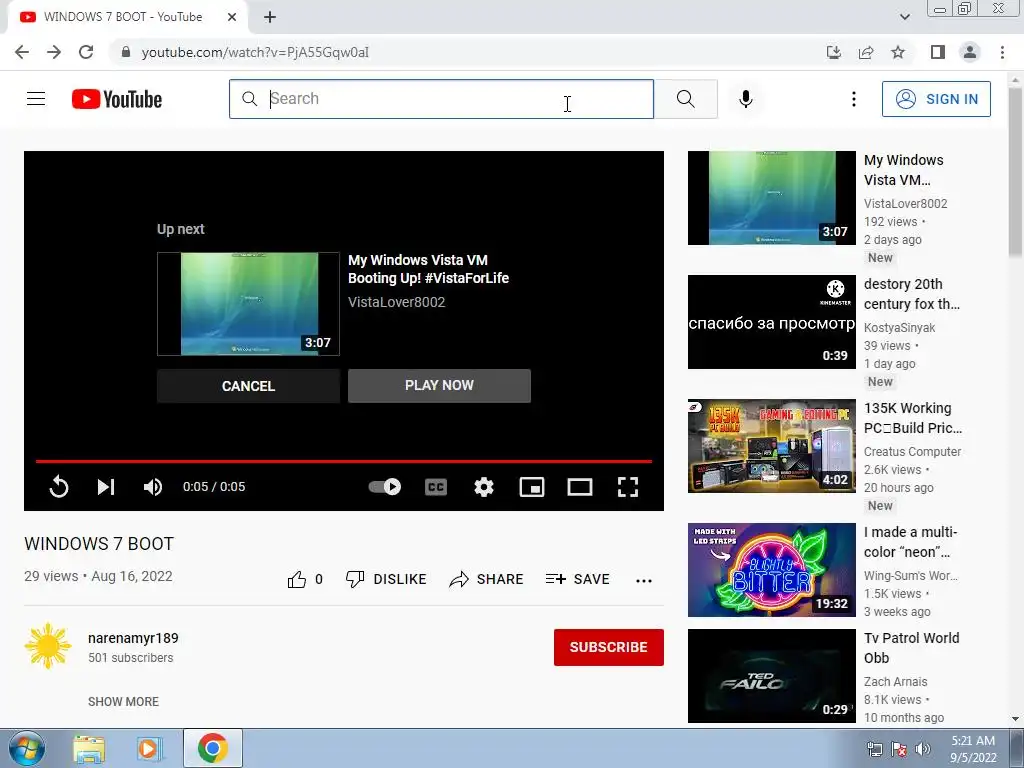Click the magnifier search submit button

click(x=686, y=99)
